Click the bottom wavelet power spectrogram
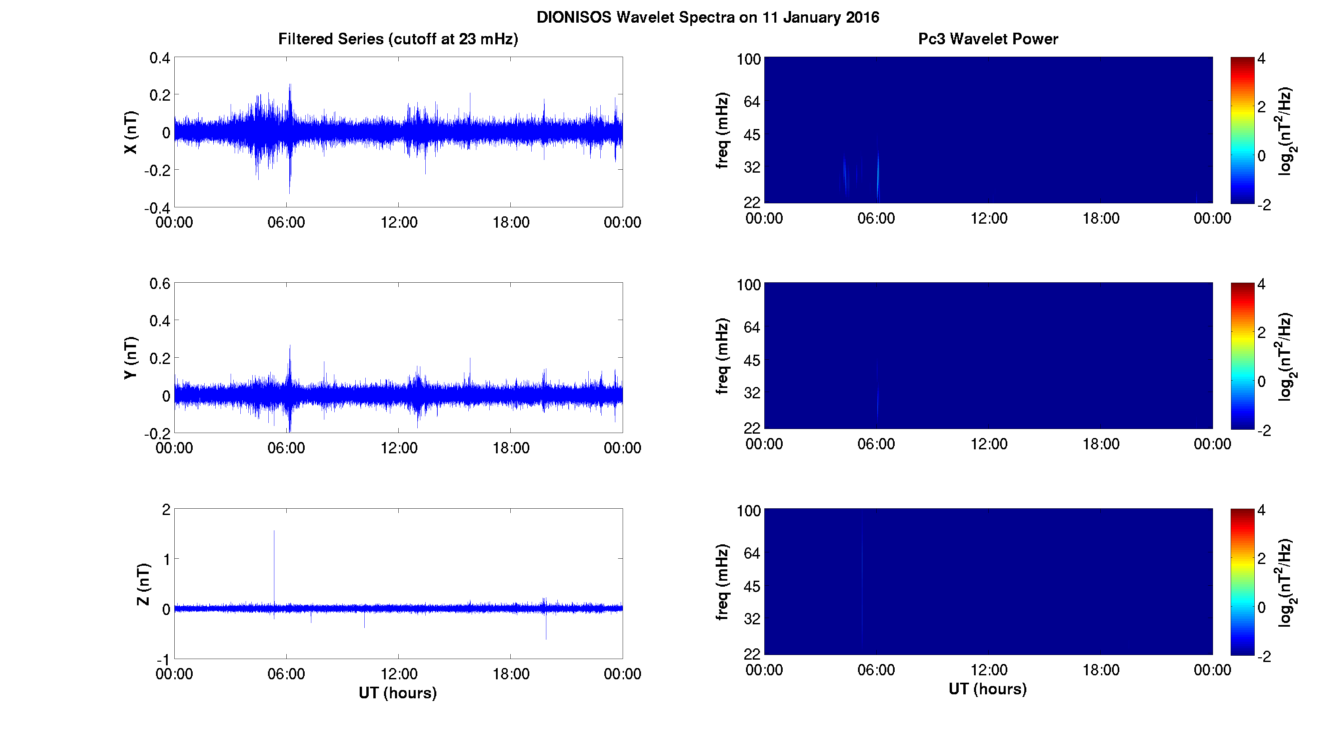Image resolution: width=1339 pixels, height=754 pixels. (x=988, y=582)
